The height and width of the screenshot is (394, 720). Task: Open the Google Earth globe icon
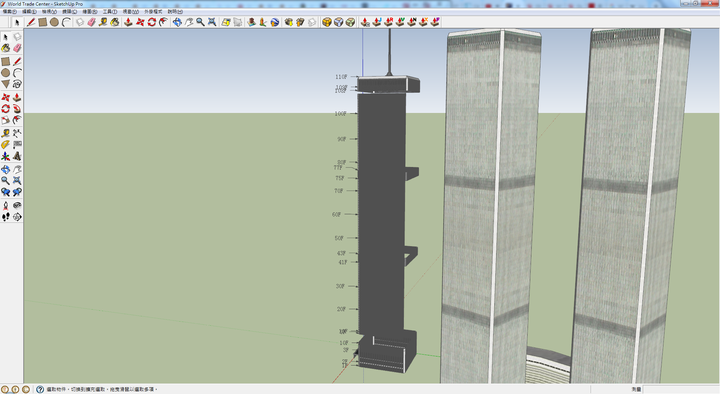pyautogui.click(x=275, y=22)
